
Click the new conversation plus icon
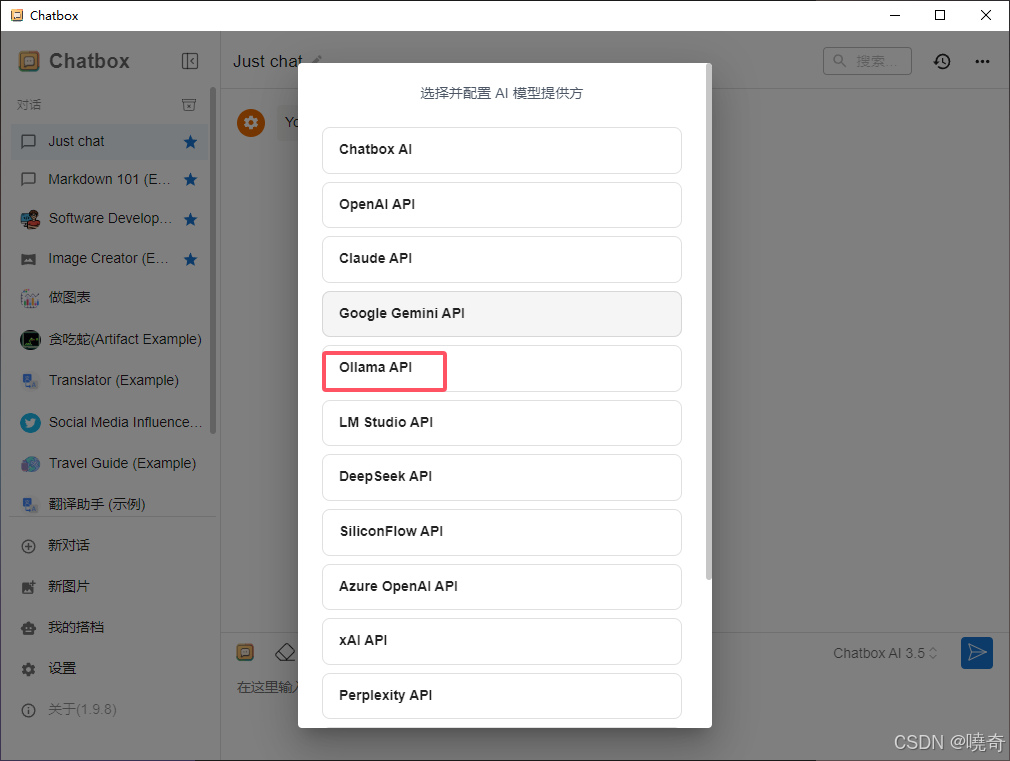(x=28, y=546)
